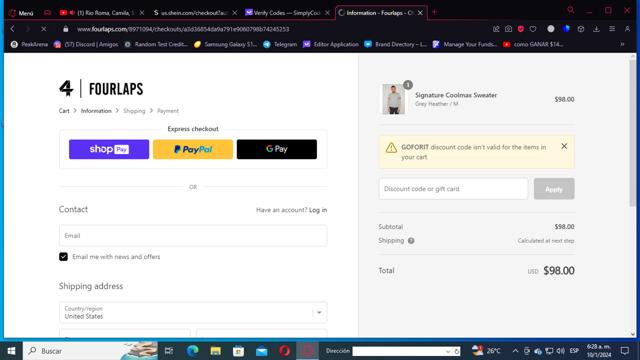640x360 pixels.
Task: Open the Signature Coolmax Sweater thumbnail
Action: tap(393, 99)
